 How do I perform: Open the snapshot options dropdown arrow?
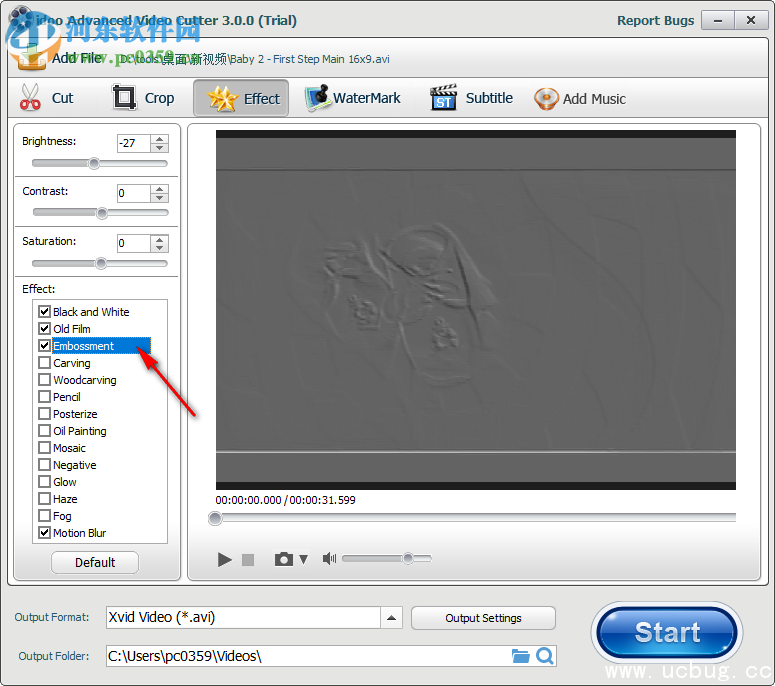point(304,560)
